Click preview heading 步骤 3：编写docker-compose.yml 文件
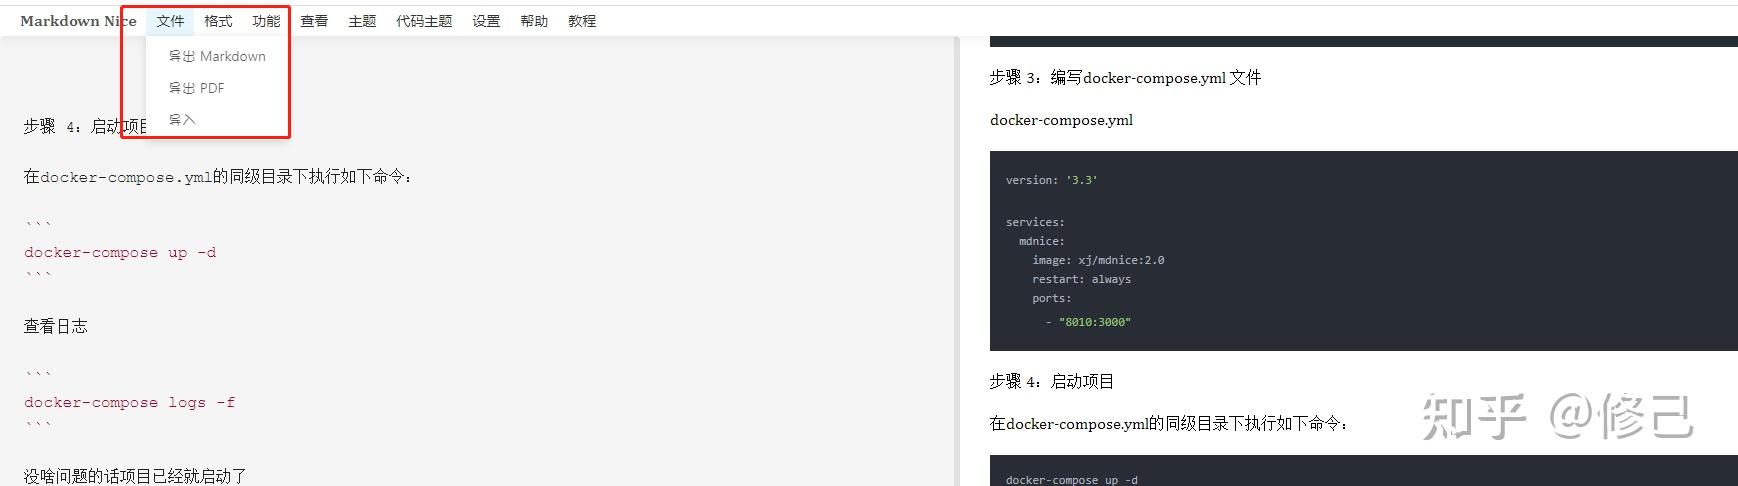Viewport: 1738px width, 486px height. (x=1125, y=77)
